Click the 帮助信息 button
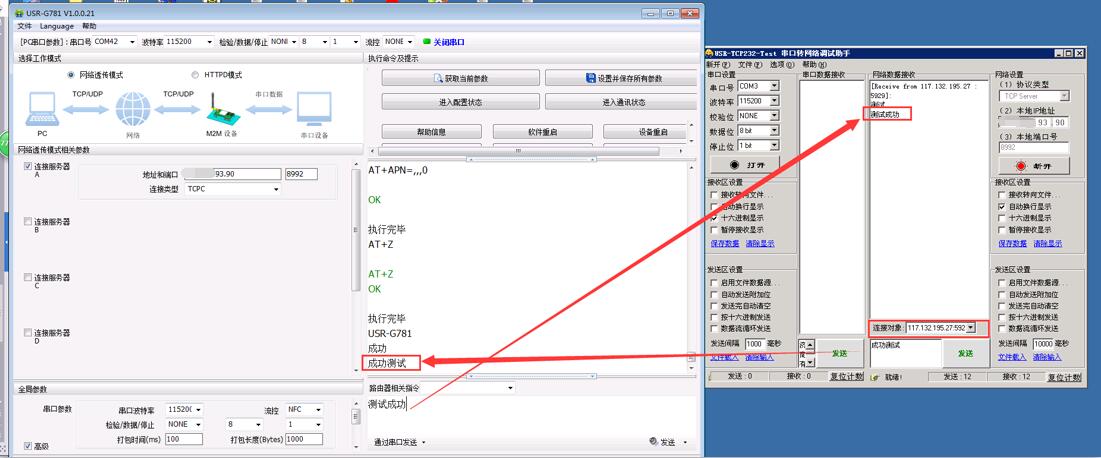 (x=431, y=131)
